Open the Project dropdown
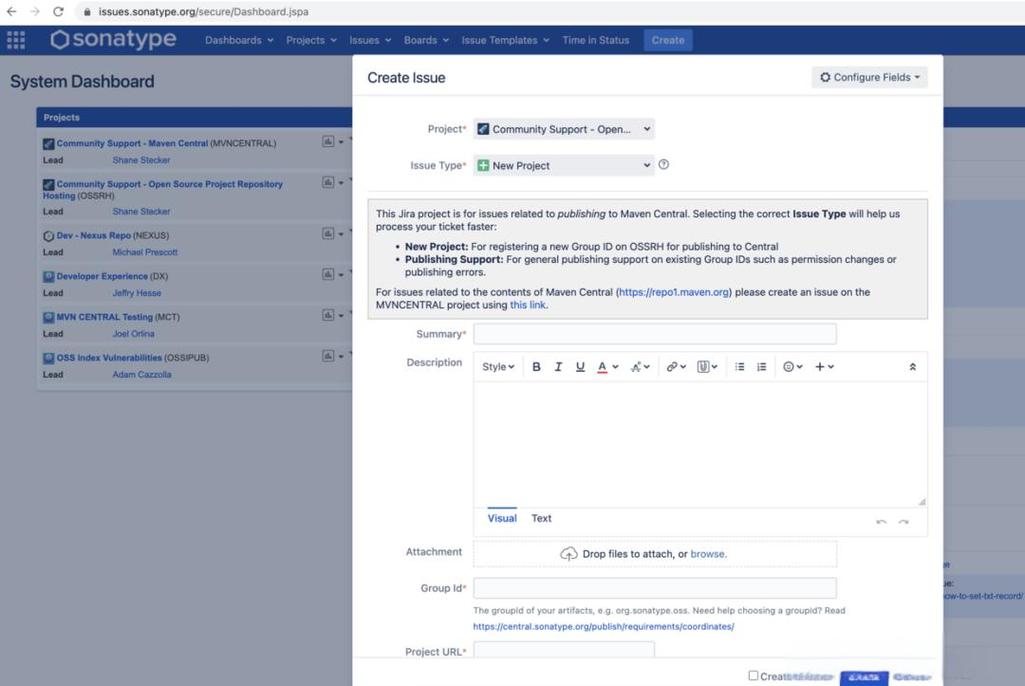The image size is (1025, 686). point(563,129)
